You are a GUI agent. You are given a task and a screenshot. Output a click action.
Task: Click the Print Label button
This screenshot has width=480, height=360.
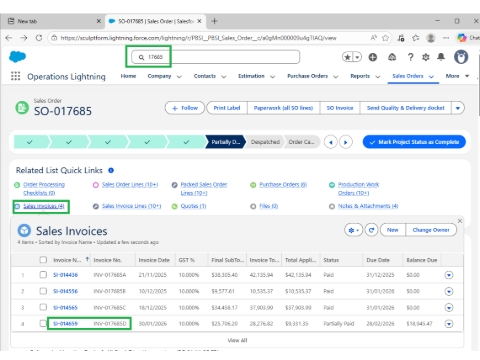pos(227,108)
